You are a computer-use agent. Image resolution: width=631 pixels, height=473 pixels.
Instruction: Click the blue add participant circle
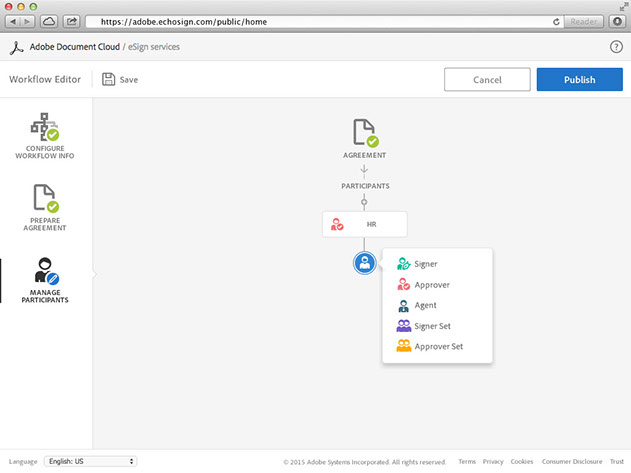pyautogui.click(x=365, y=263)
